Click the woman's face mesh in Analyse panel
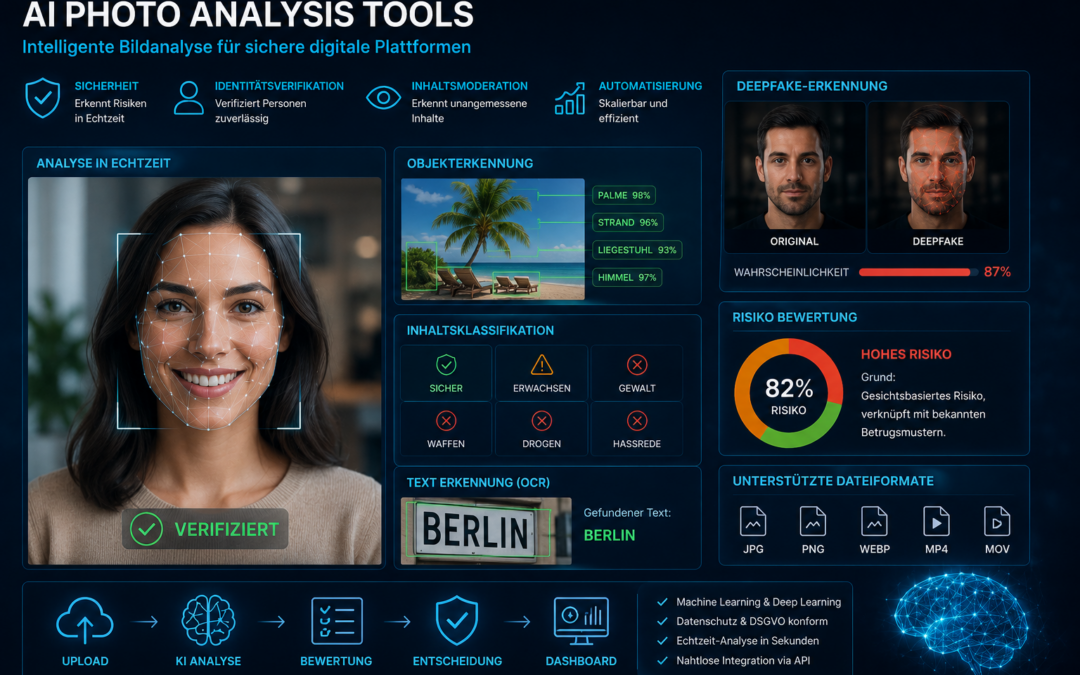The image size is (1080, 675). point(209,331)
